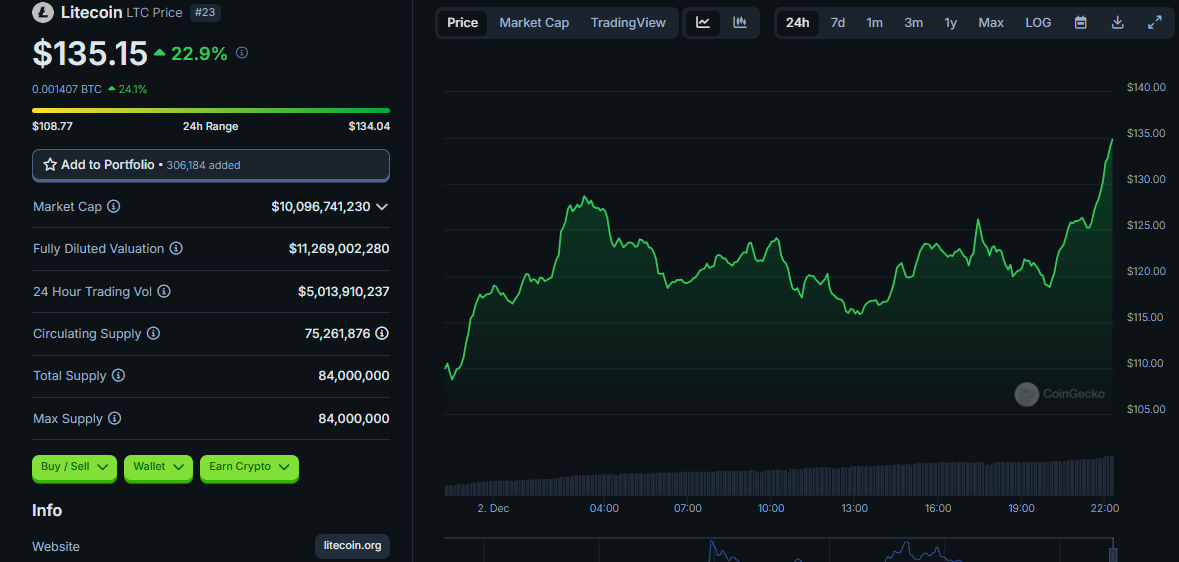Click the 0.001407 BTC value

67,89
